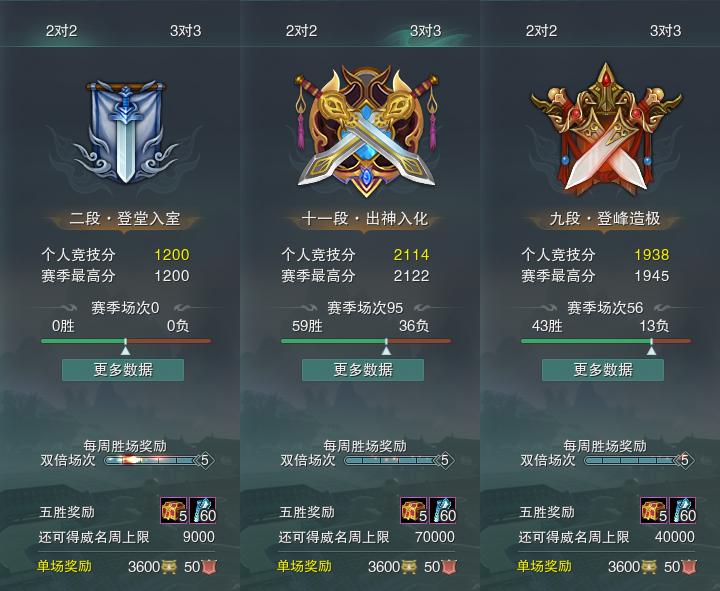Screen dimensions: 720x591
Task: Click the win-loss ratio marker for 59胜 36负
Action: 386,350
